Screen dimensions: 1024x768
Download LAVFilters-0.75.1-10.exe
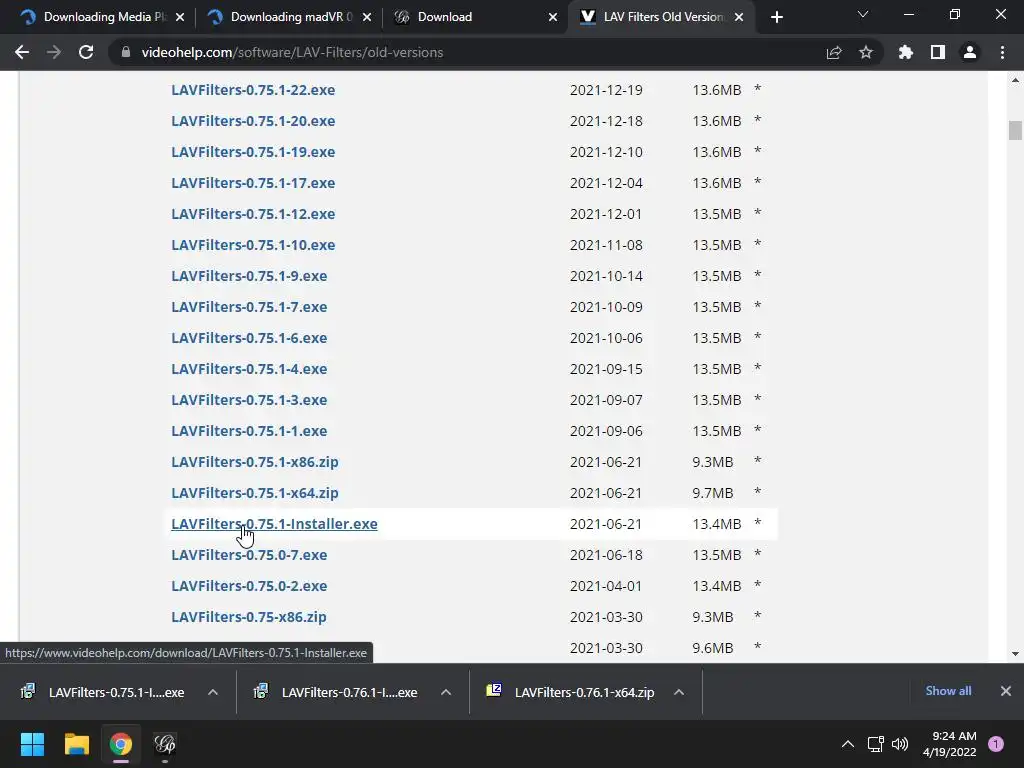[253, 245]
